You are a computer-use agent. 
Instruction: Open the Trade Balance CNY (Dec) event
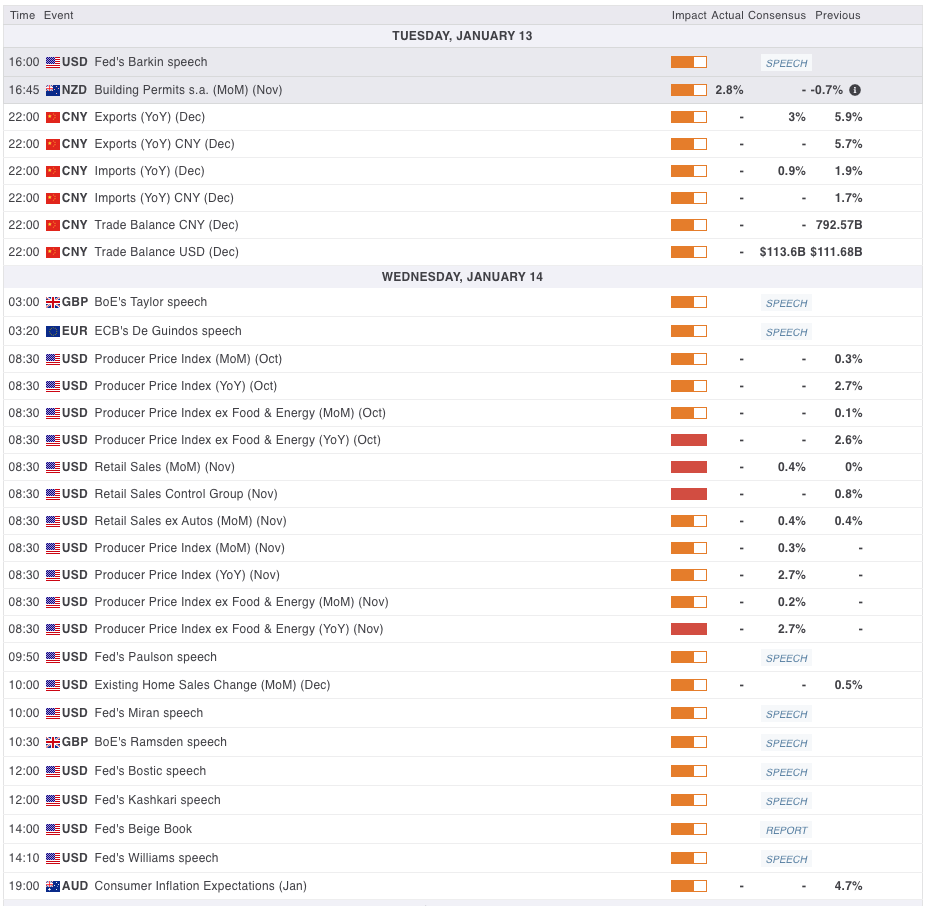[x=166, y=225]
